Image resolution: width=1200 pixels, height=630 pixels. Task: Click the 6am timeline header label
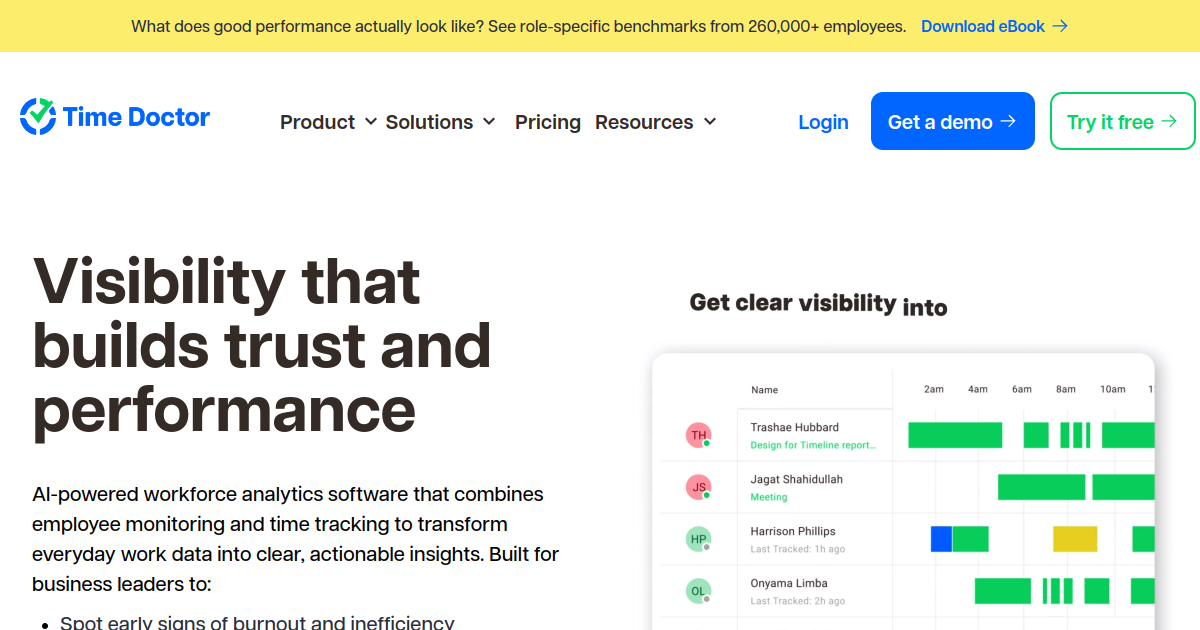coord(1022,389)
